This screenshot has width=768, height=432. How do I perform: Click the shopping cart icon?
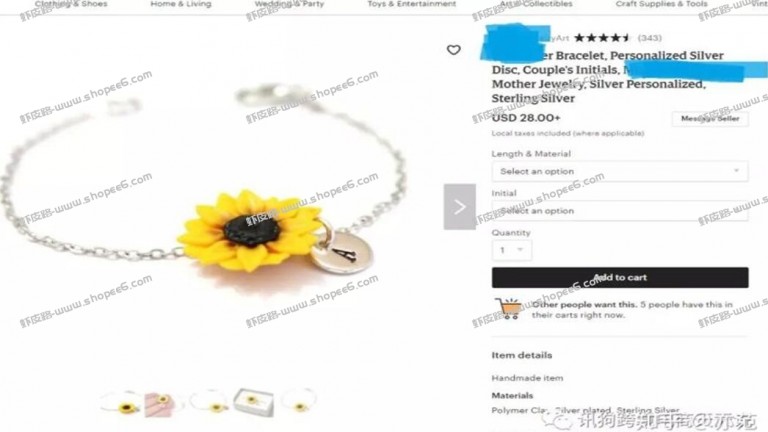(508, 309)
